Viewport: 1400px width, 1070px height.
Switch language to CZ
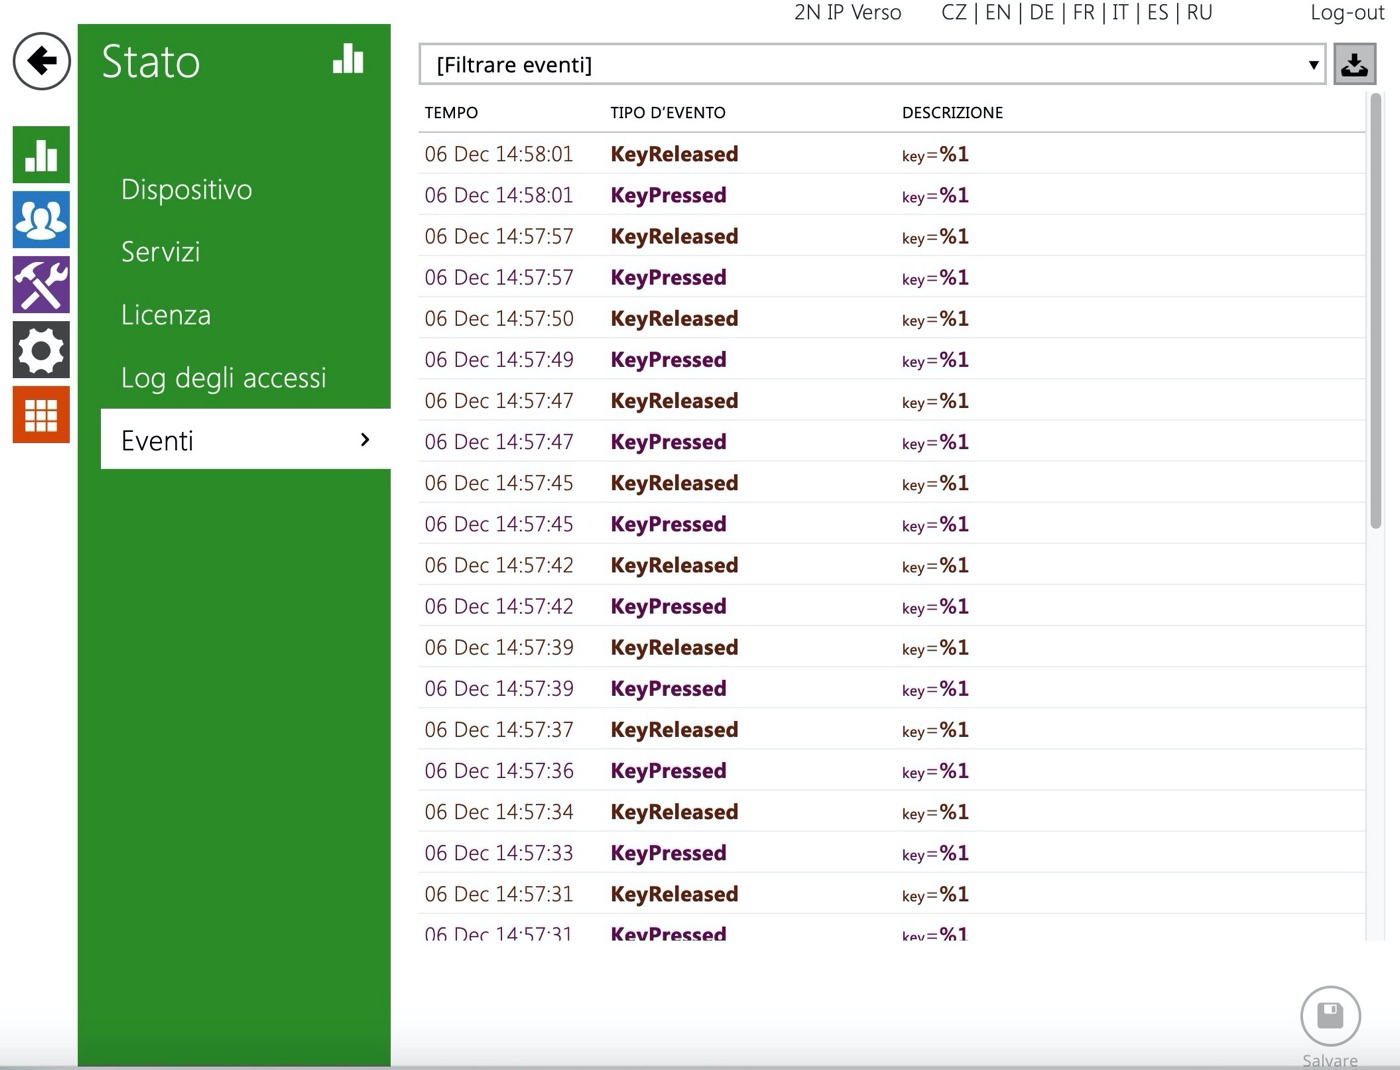(x=954, y=13)
